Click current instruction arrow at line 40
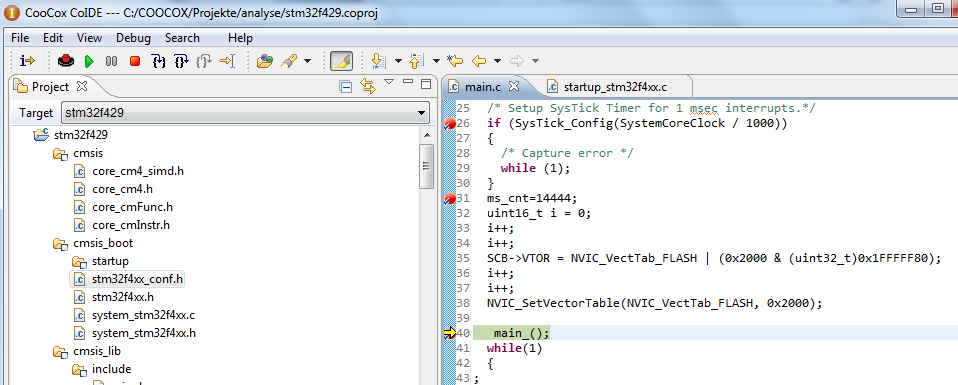Screen dimensions: 958x385 coord(450,333)
